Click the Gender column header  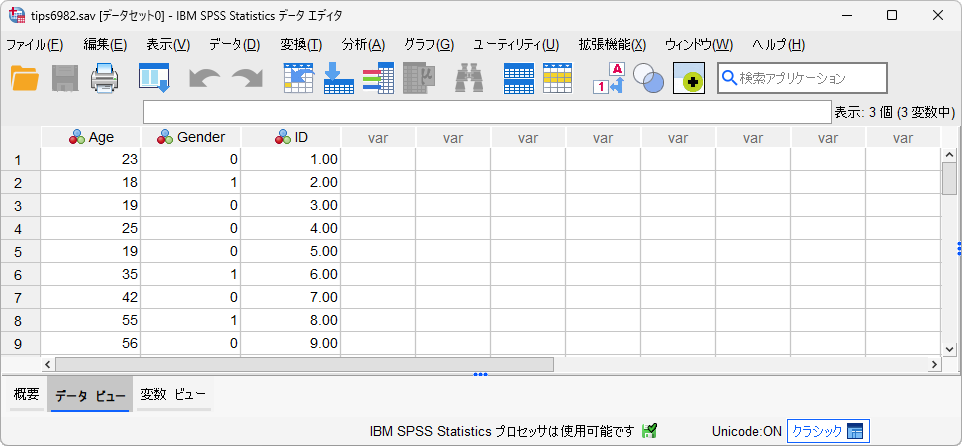(191, 137)
